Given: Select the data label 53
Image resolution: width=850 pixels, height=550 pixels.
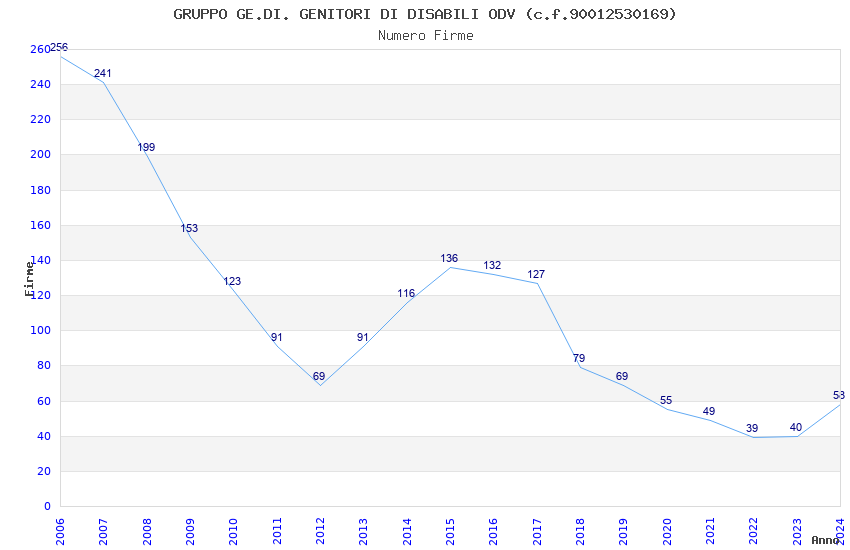Looking at the screenshot, I should (x=839, y=396).
